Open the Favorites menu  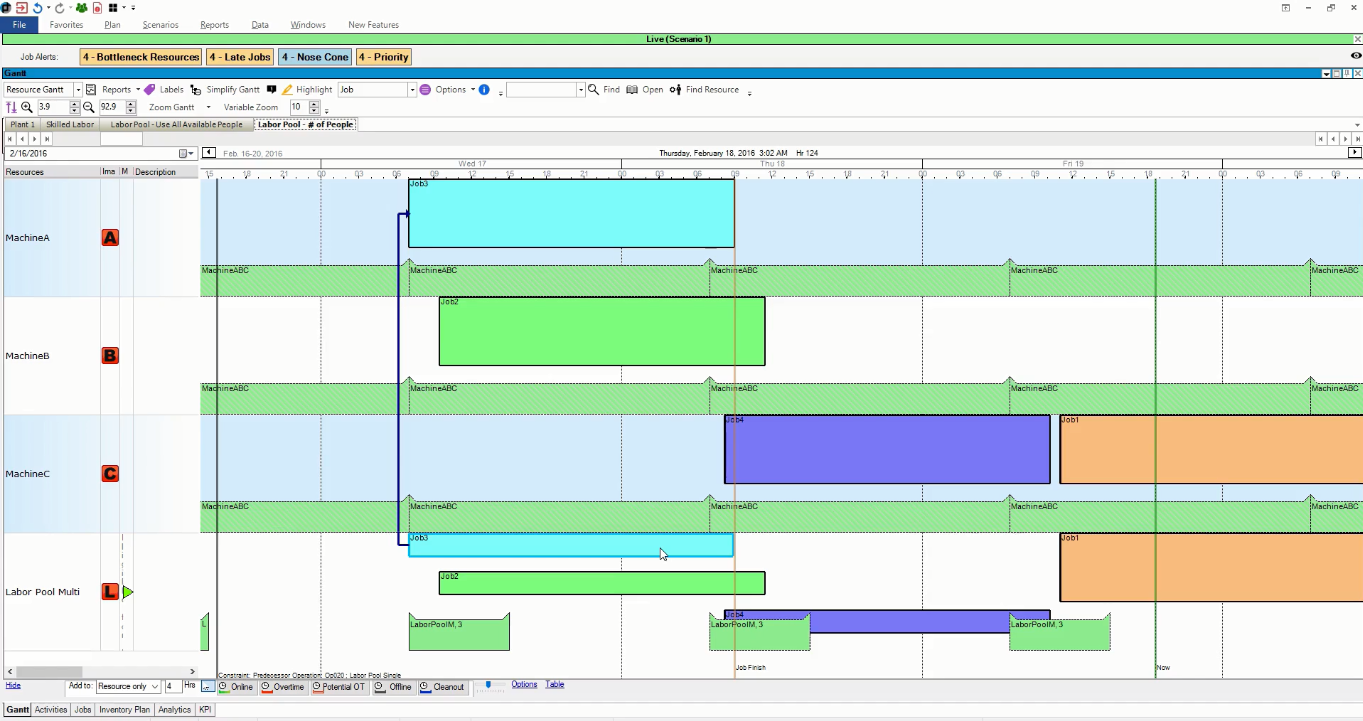[67, 25]
